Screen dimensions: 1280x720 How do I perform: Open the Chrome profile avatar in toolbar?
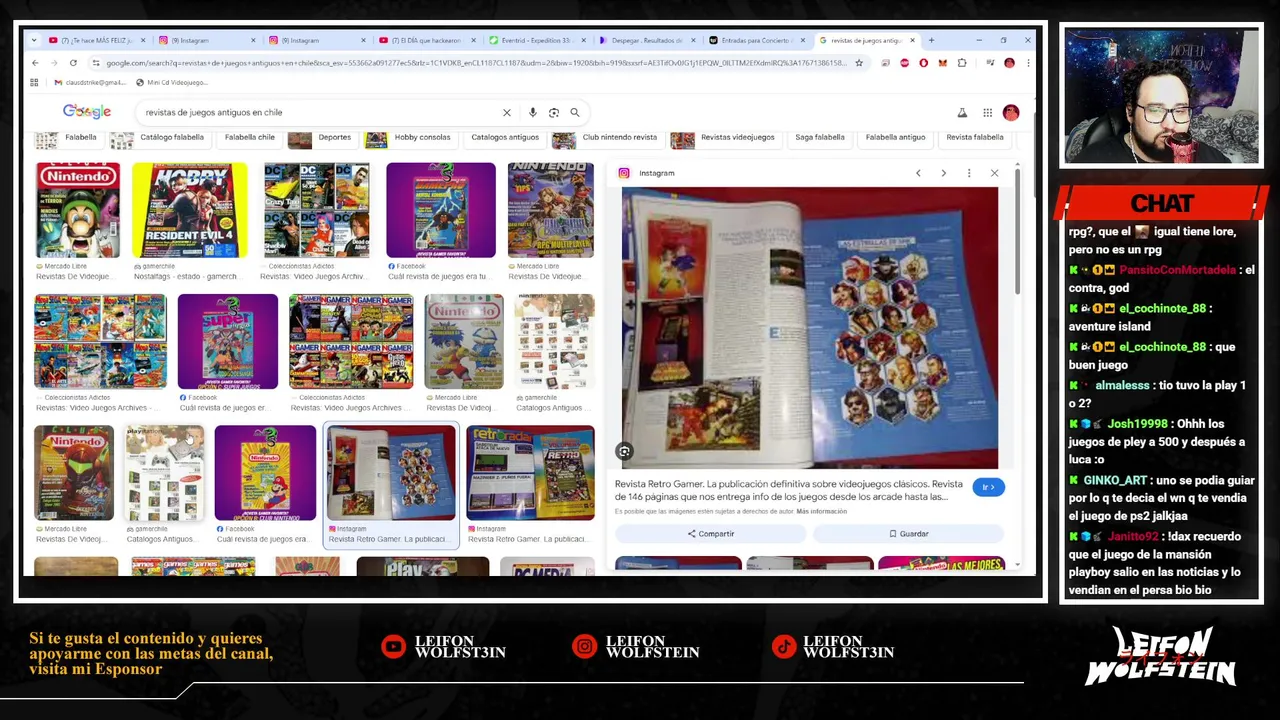1009,63
